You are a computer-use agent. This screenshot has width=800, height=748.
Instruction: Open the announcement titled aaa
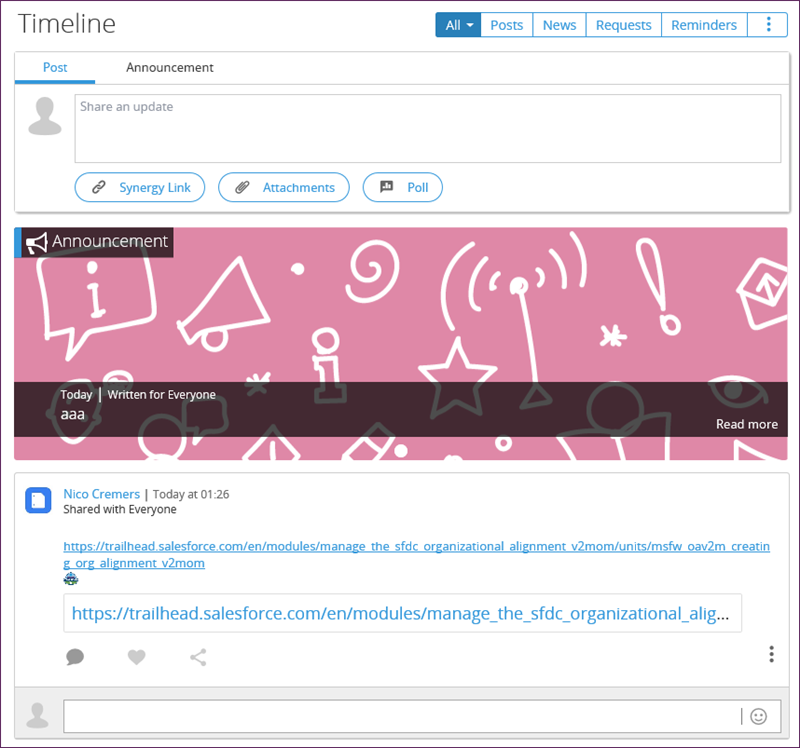(x=72, y=414)
